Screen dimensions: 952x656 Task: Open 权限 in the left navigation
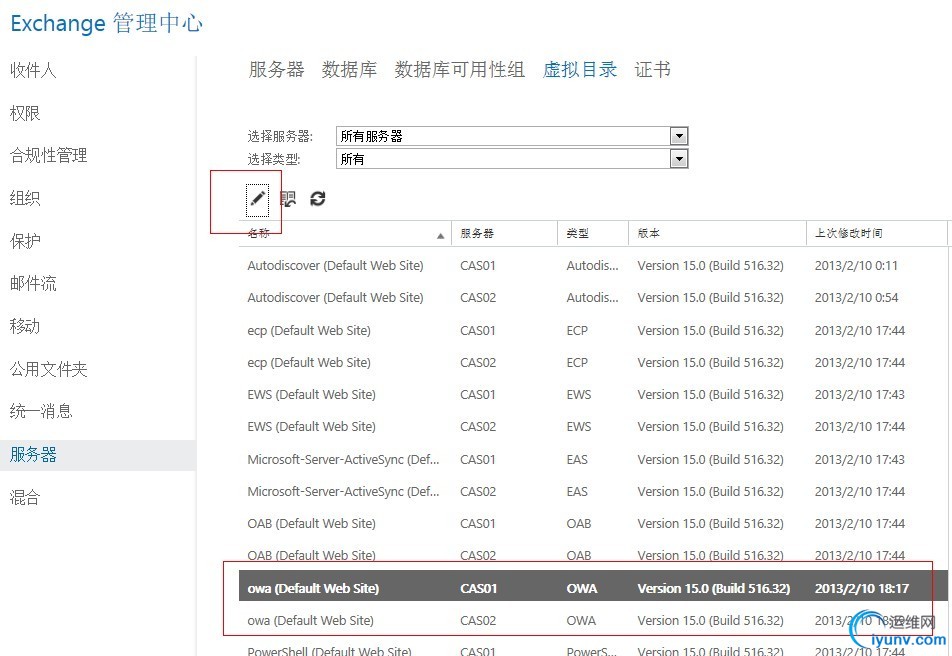25,113
